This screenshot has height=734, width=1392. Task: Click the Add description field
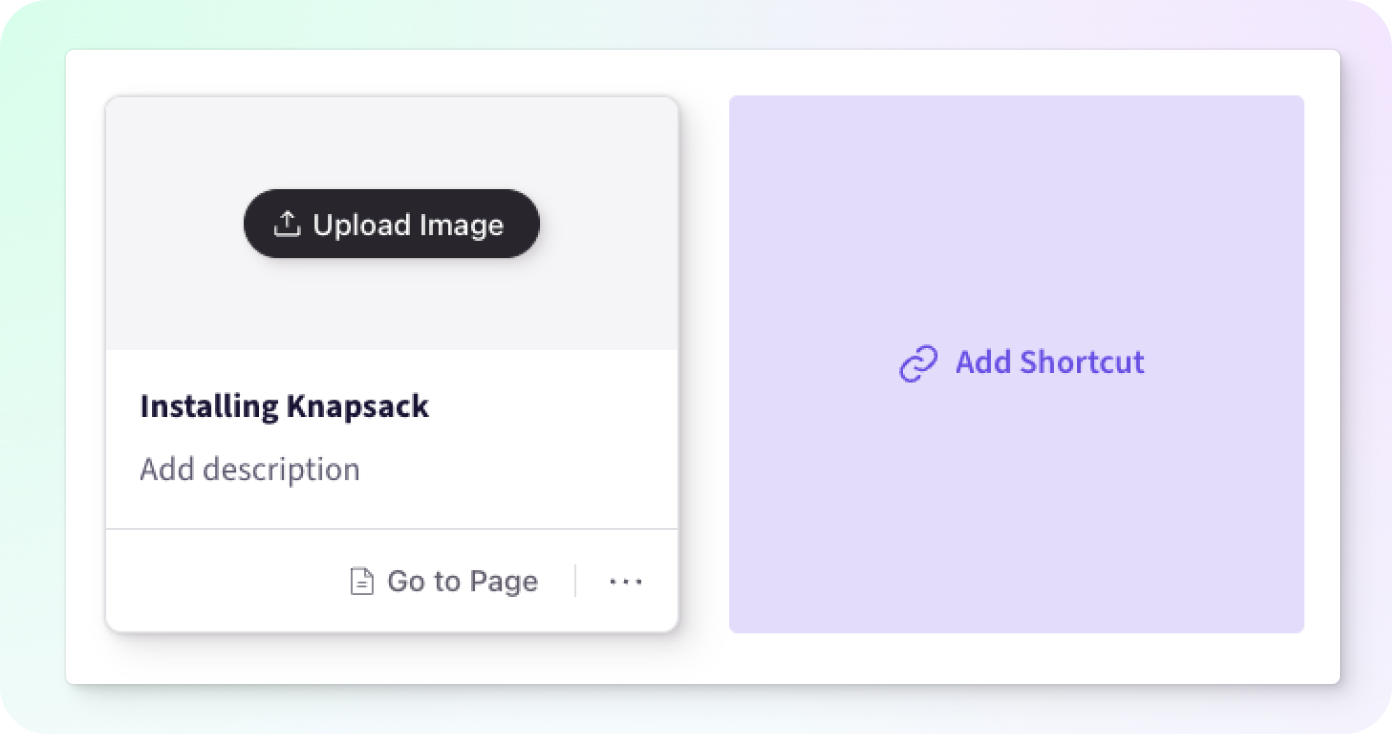pyautogui.click(x=250, y=469)
